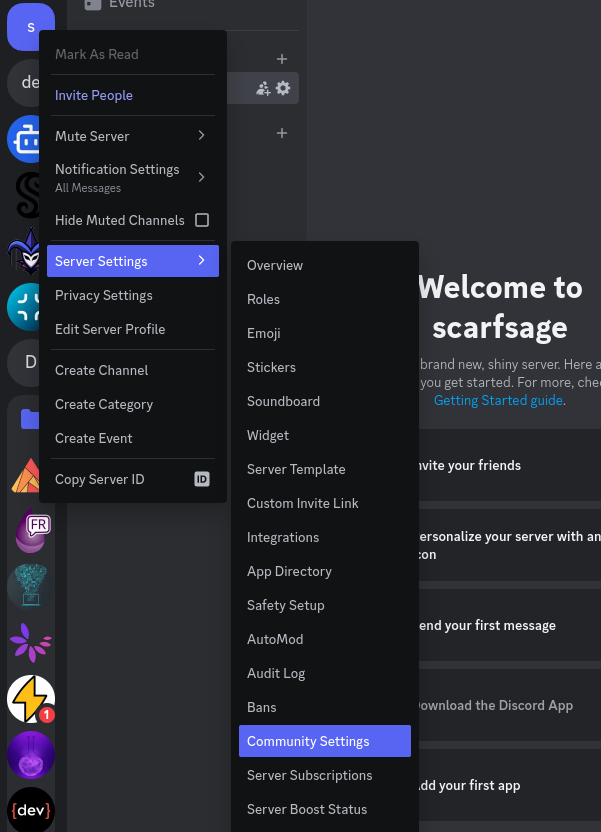Select Create Event
601x832 pixels.
133,438
